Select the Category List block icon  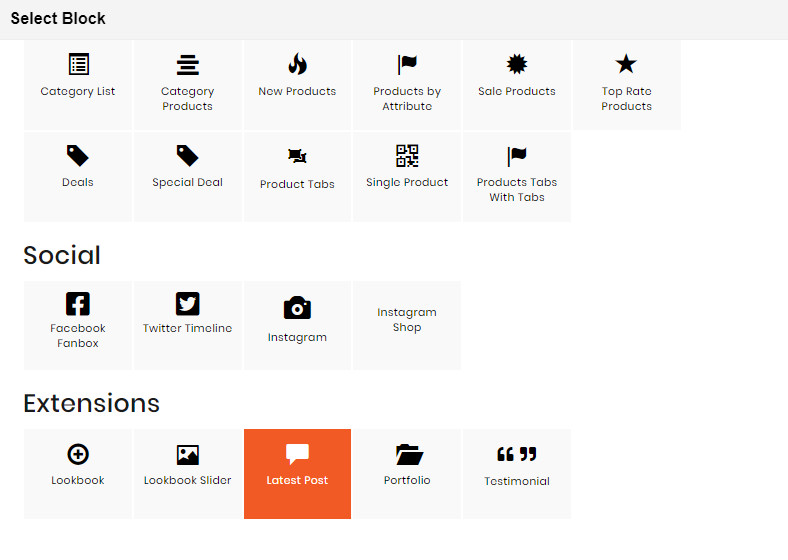pos(78,64)
